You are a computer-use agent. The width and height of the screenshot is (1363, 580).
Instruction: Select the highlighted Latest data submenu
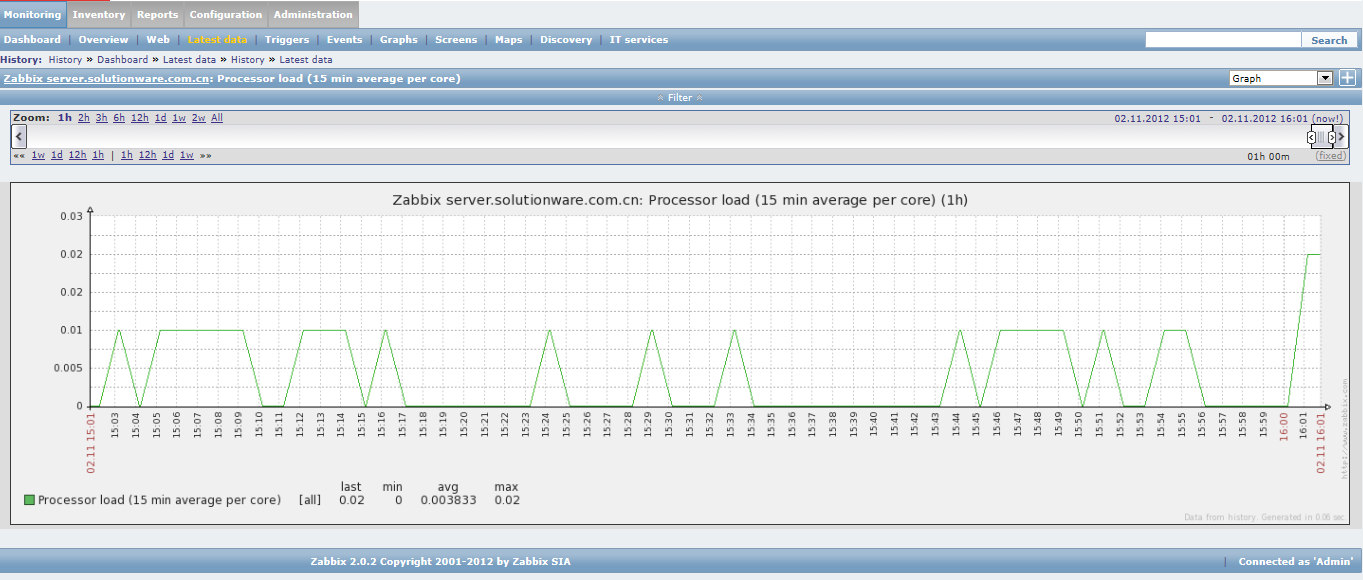[217, 40]
